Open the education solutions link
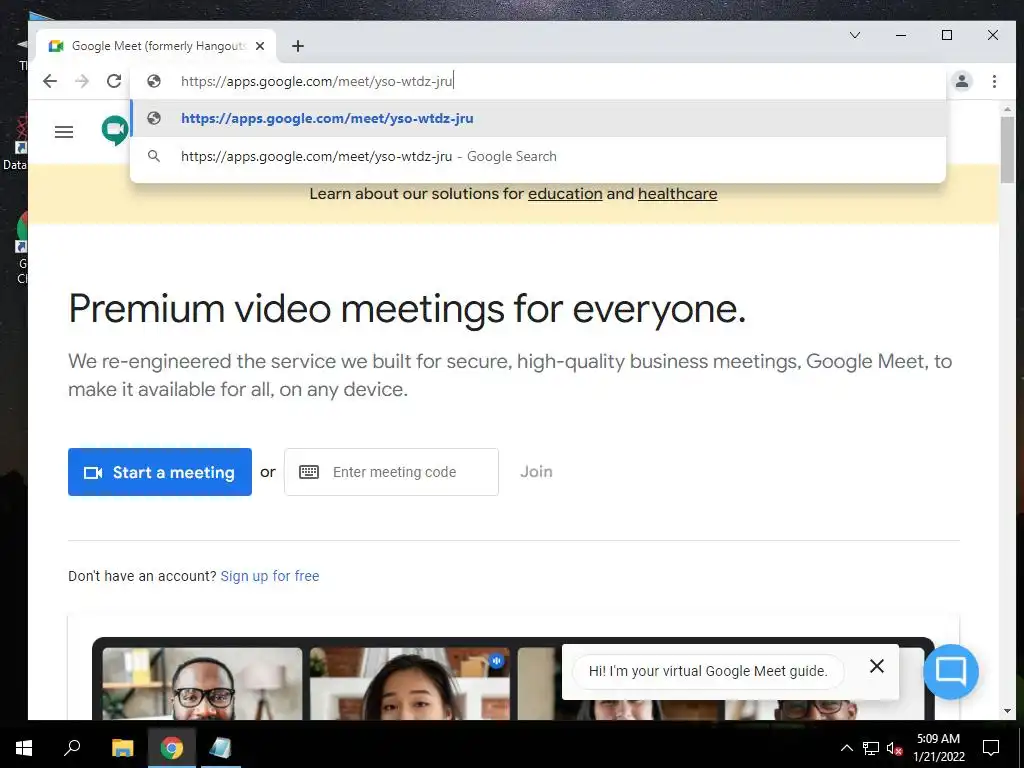The image size is (1024, 768). tap(565, 194)
